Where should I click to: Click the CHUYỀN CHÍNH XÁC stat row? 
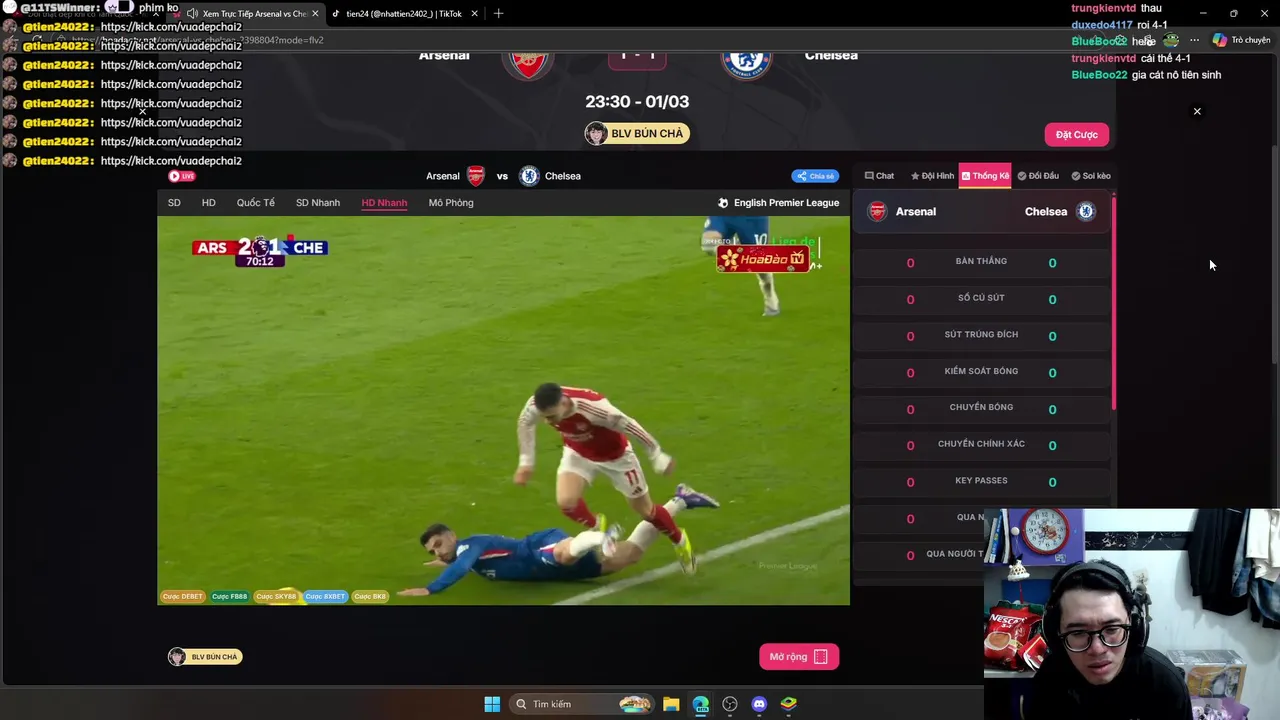[x=981, y=445]
